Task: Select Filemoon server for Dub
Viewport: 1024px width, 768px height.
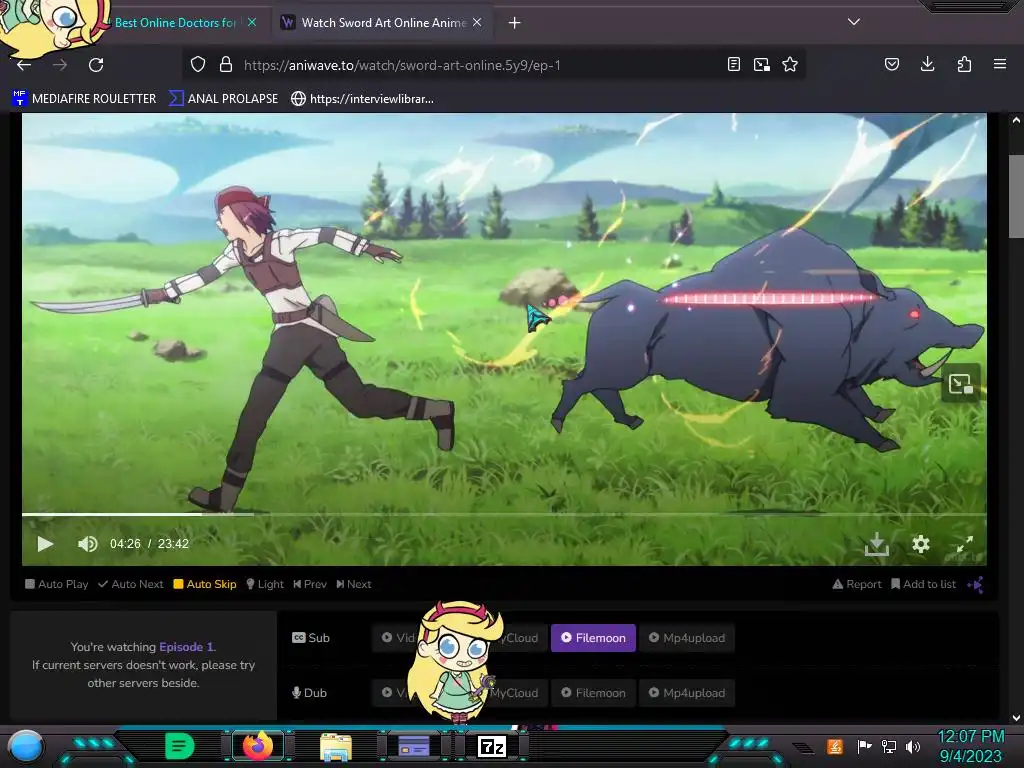Action: [593, 693]
